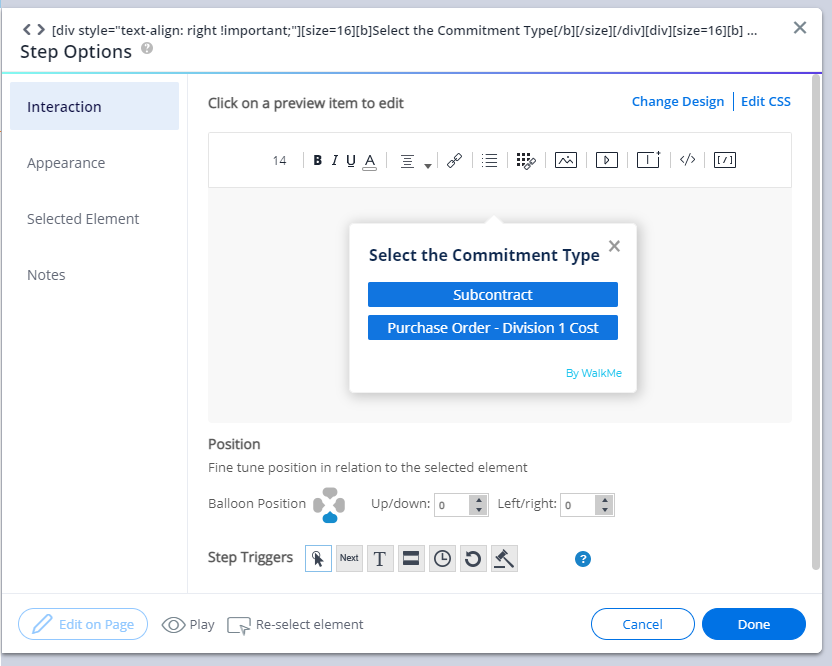Increase the Up/down position value

tap(479, 500)
